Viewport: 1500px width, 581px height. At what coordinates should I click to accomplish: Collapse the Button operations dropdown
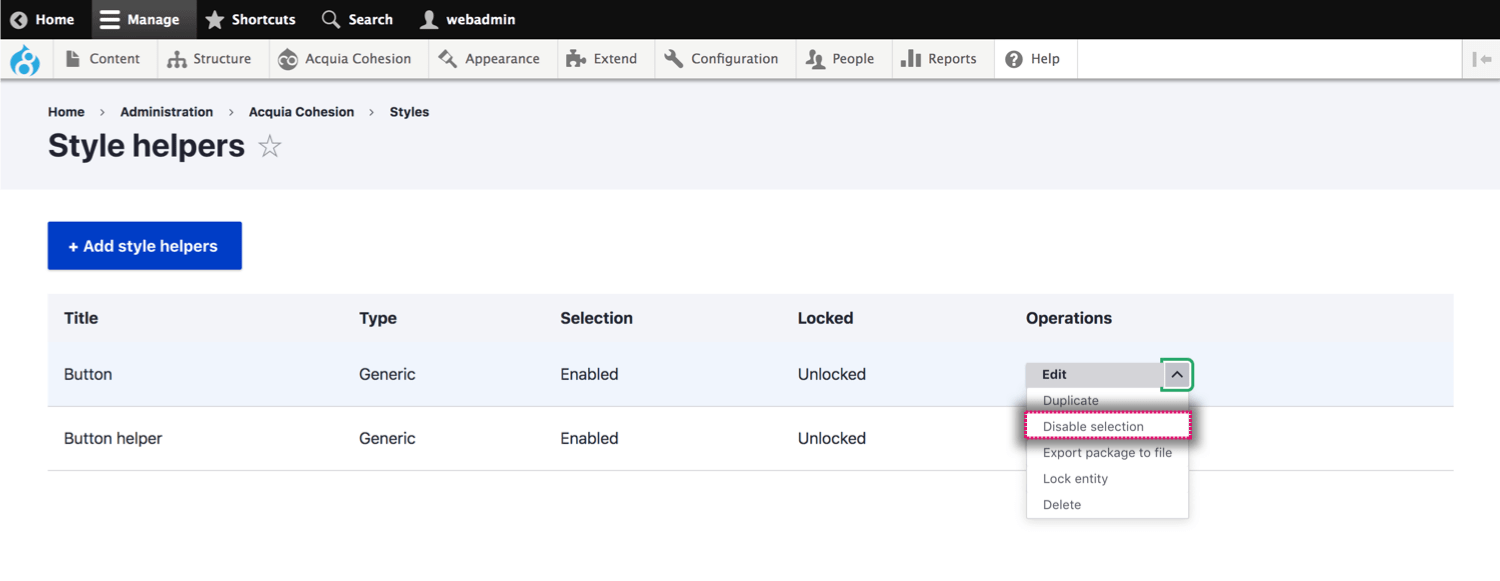coord(1177,375)
